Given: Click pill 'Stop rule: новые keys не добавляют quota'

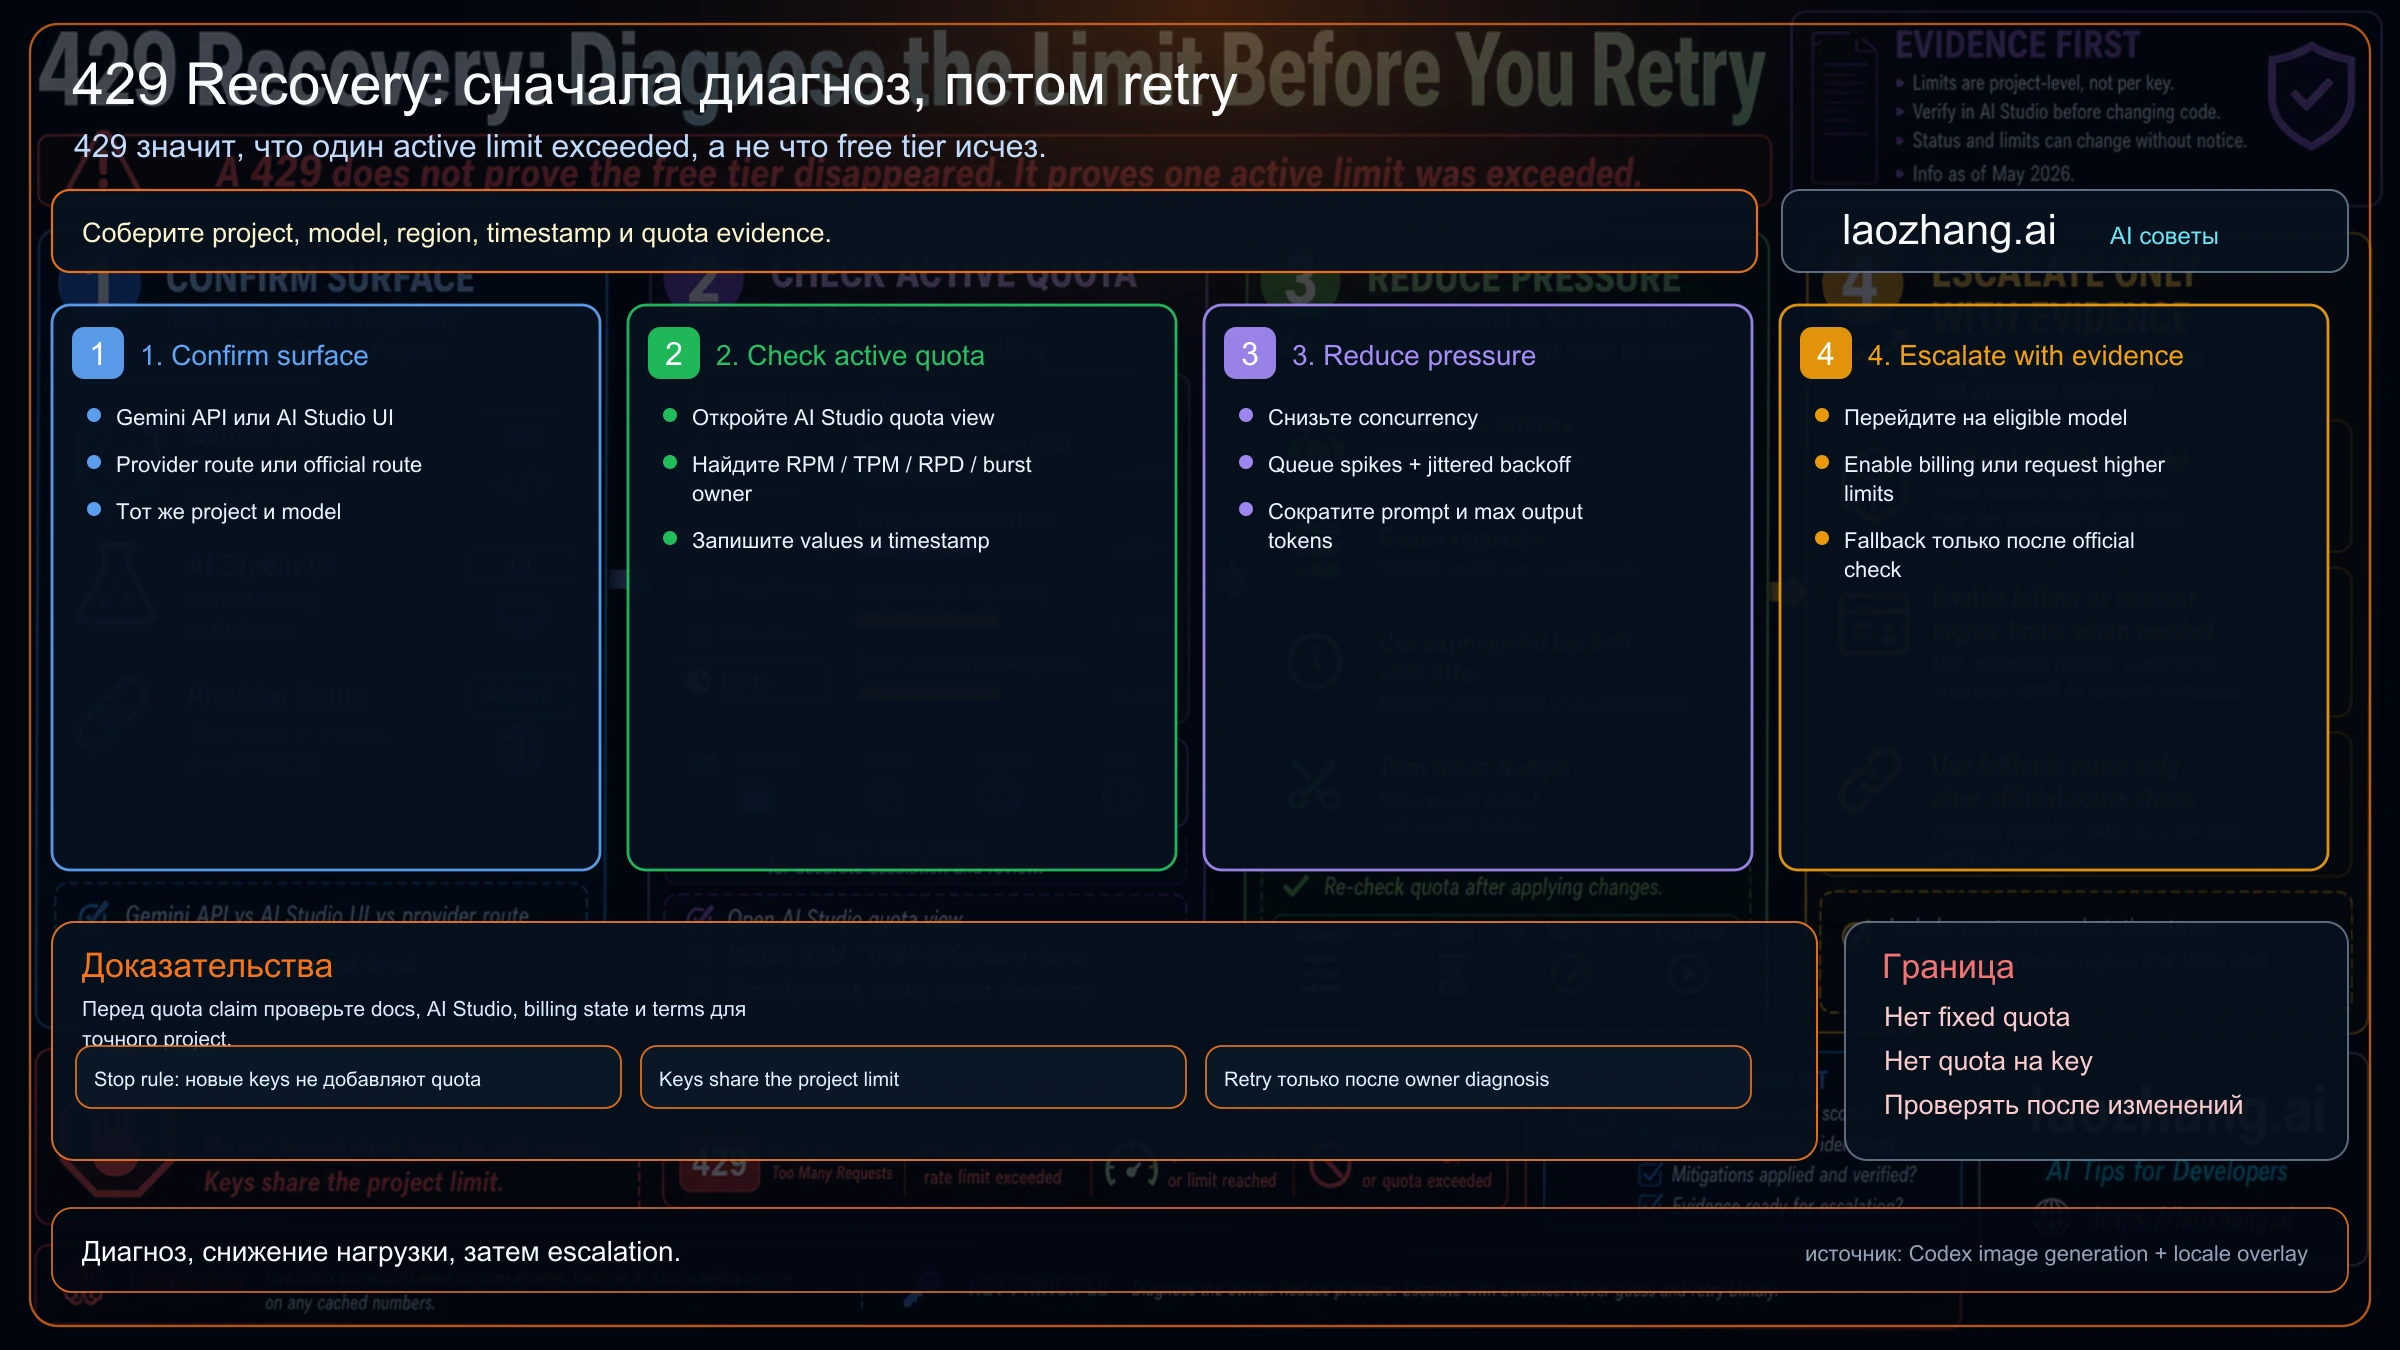Looking at the screenshot, I should click(x=348, y=1078).
